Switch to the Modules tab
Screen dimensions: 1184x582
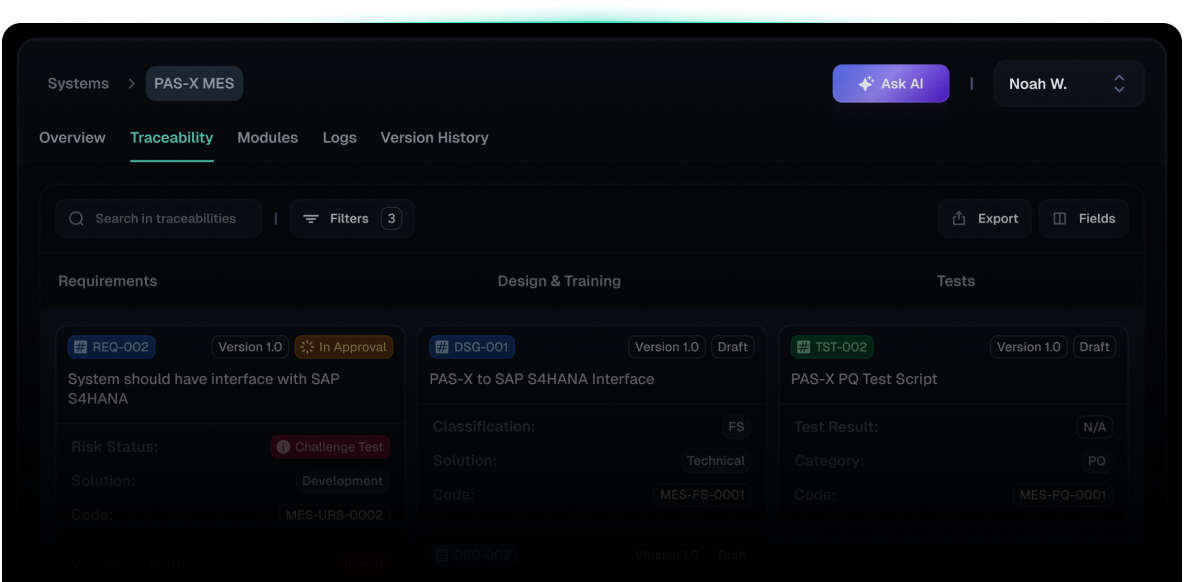click(267, 137)
